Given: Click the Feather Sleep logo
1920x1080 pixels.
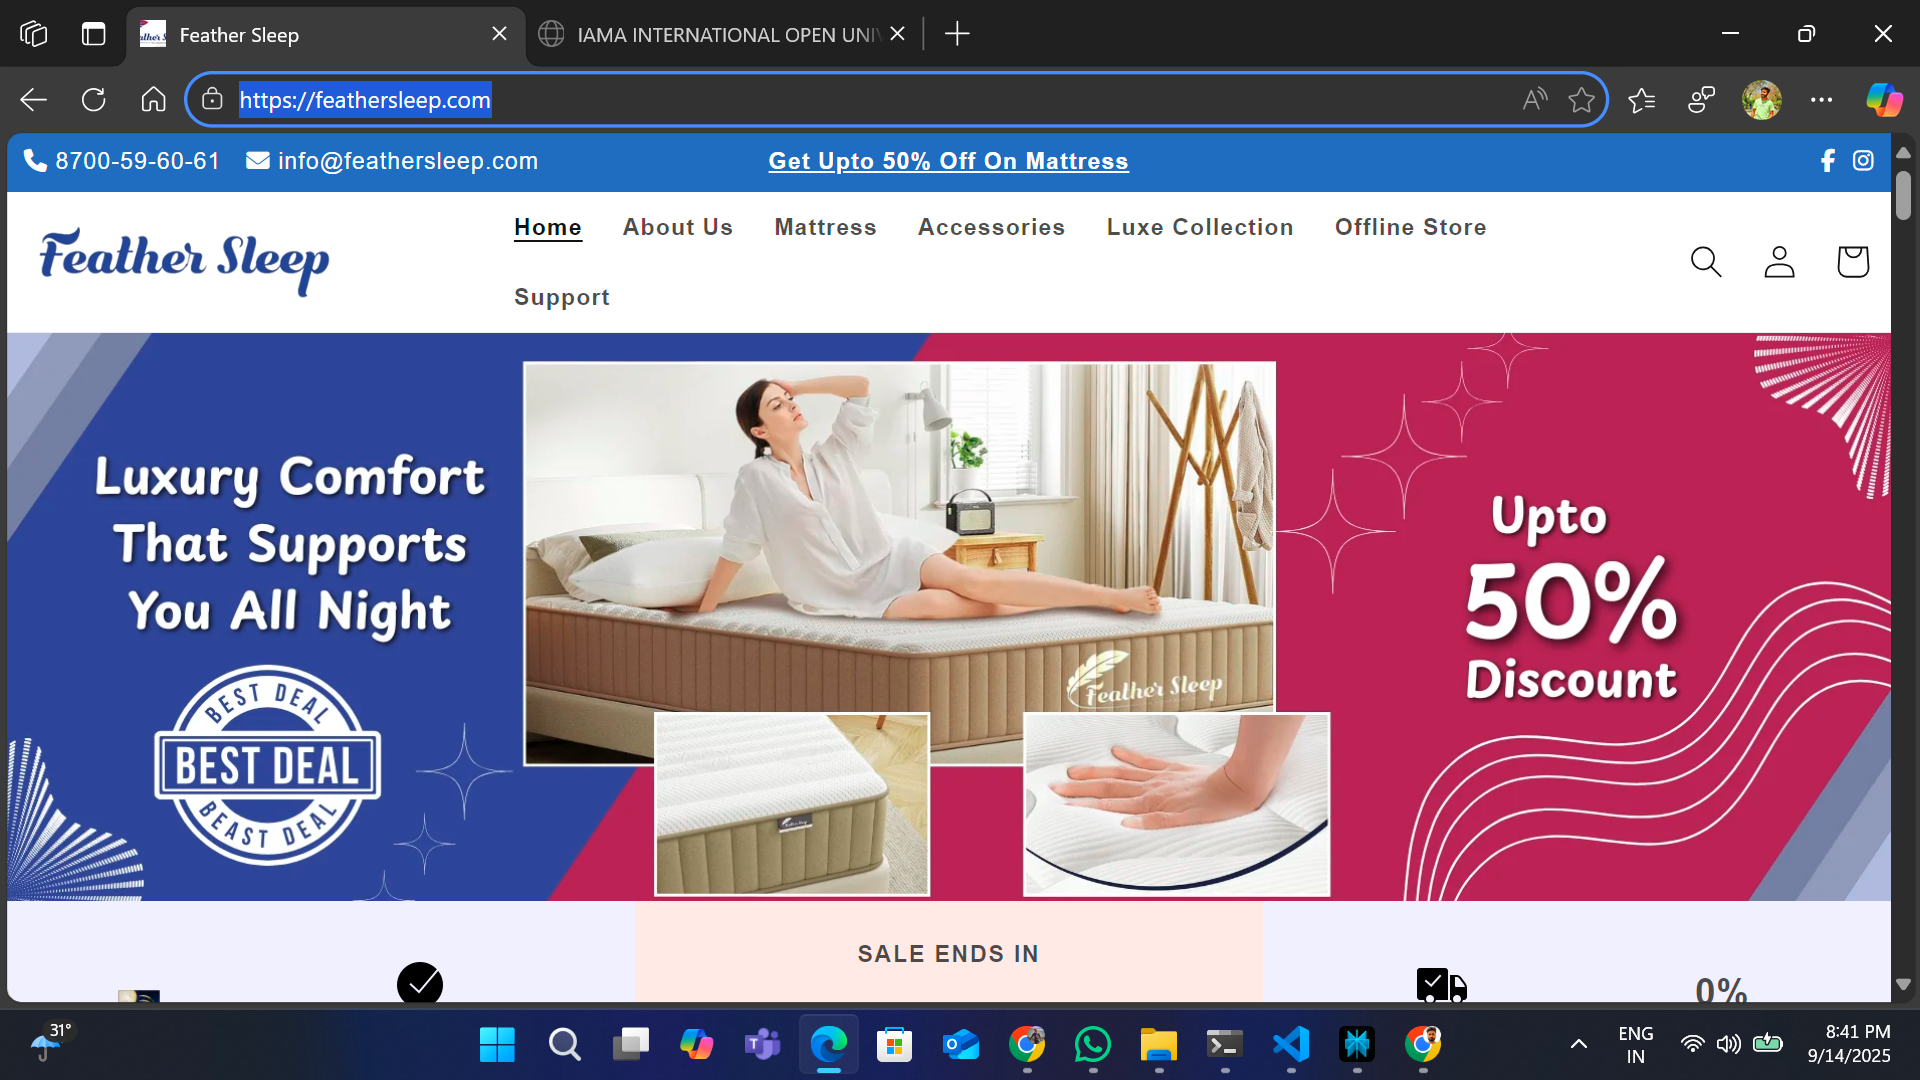Looking at the screenshot, I should (184, 261).
